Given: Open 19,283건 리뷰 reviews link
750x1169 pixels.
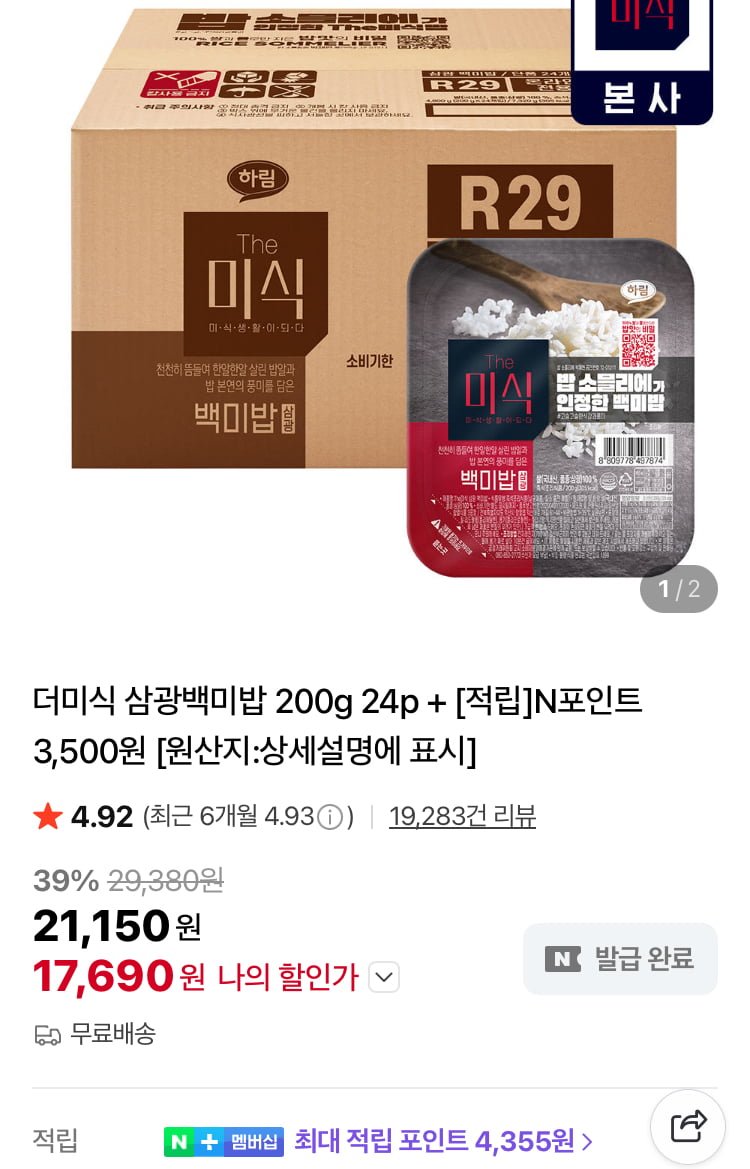Looking at the screenshot, I should pyautogui.click(x=462, y=816).
